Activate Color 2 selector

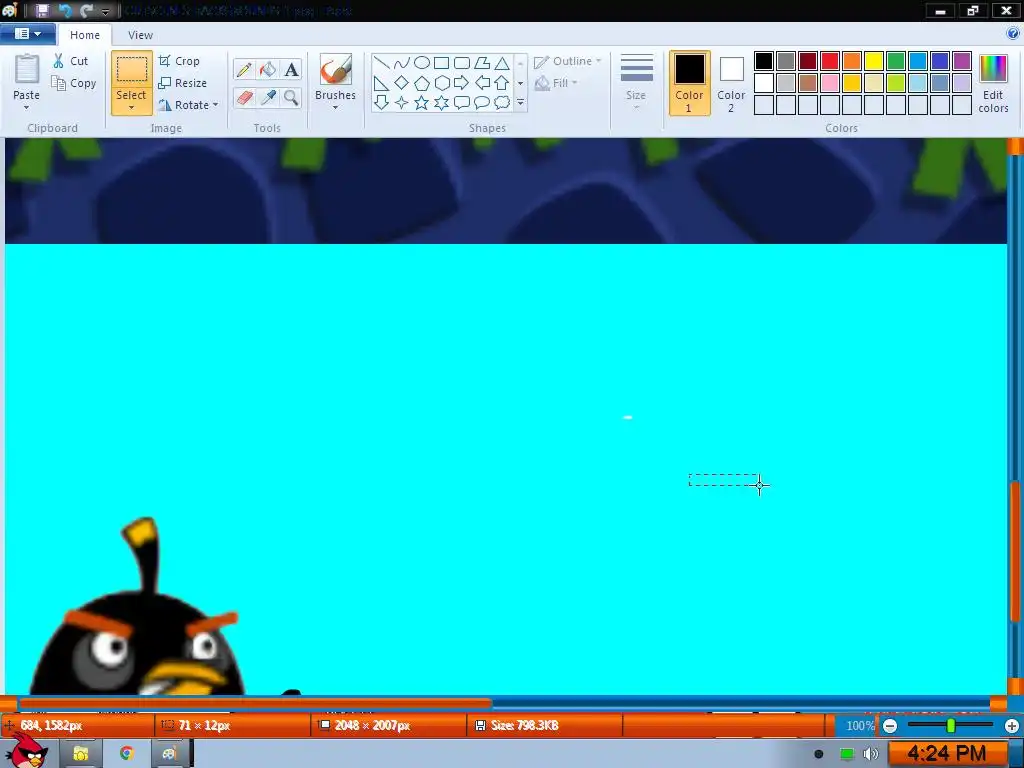pos(731,84)
